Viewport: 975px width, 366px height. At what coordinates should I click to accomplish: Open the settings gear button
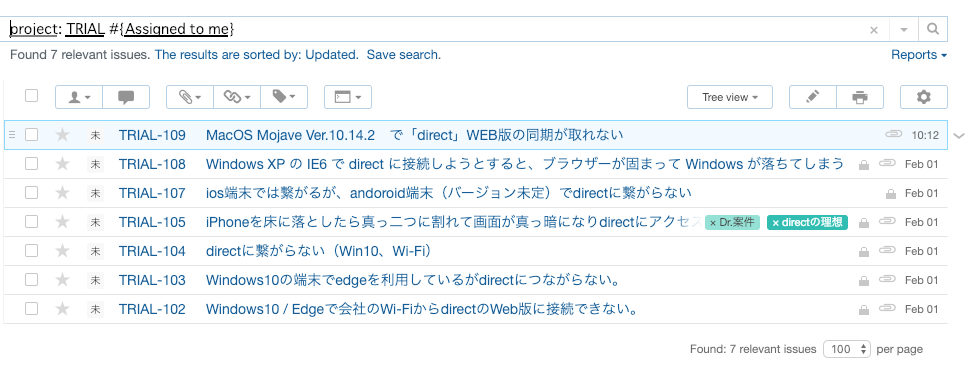[924, 97]
